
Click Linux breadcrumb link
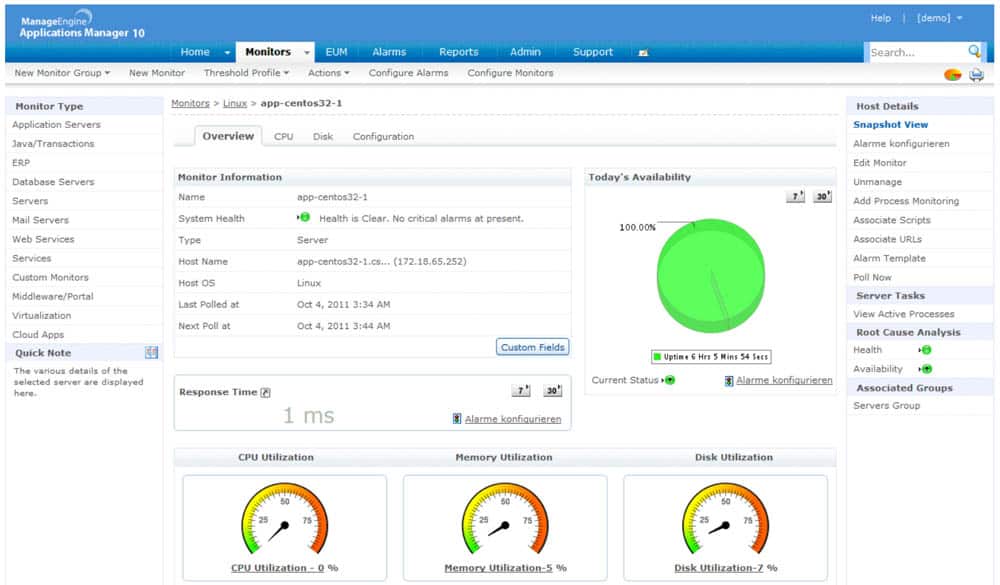235,103
